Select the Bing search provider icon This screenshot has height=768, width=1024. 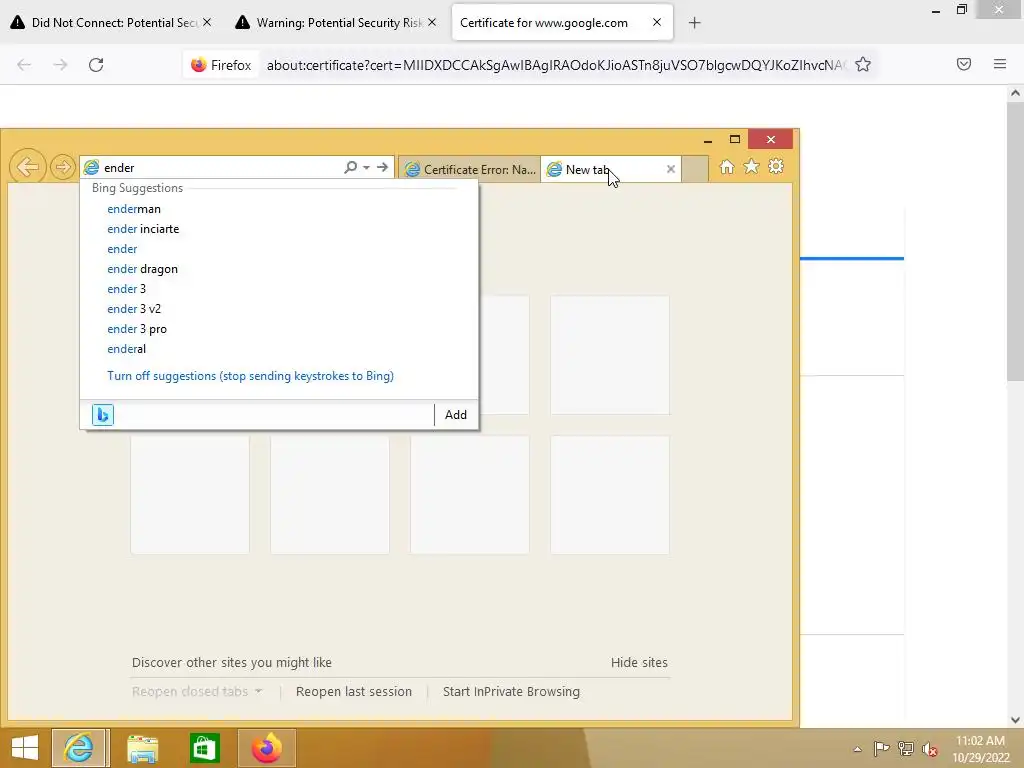click(103, 415)
